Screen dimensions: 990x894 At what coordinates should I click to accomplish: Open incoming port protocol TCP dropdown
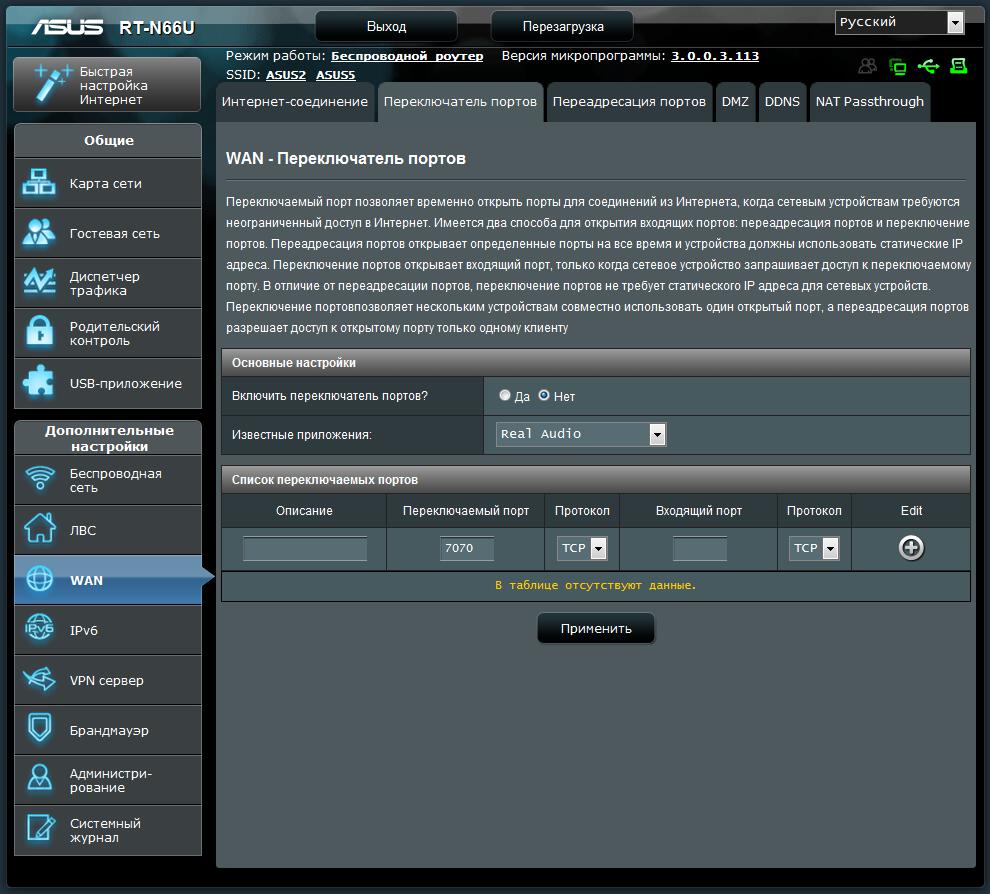814,548
